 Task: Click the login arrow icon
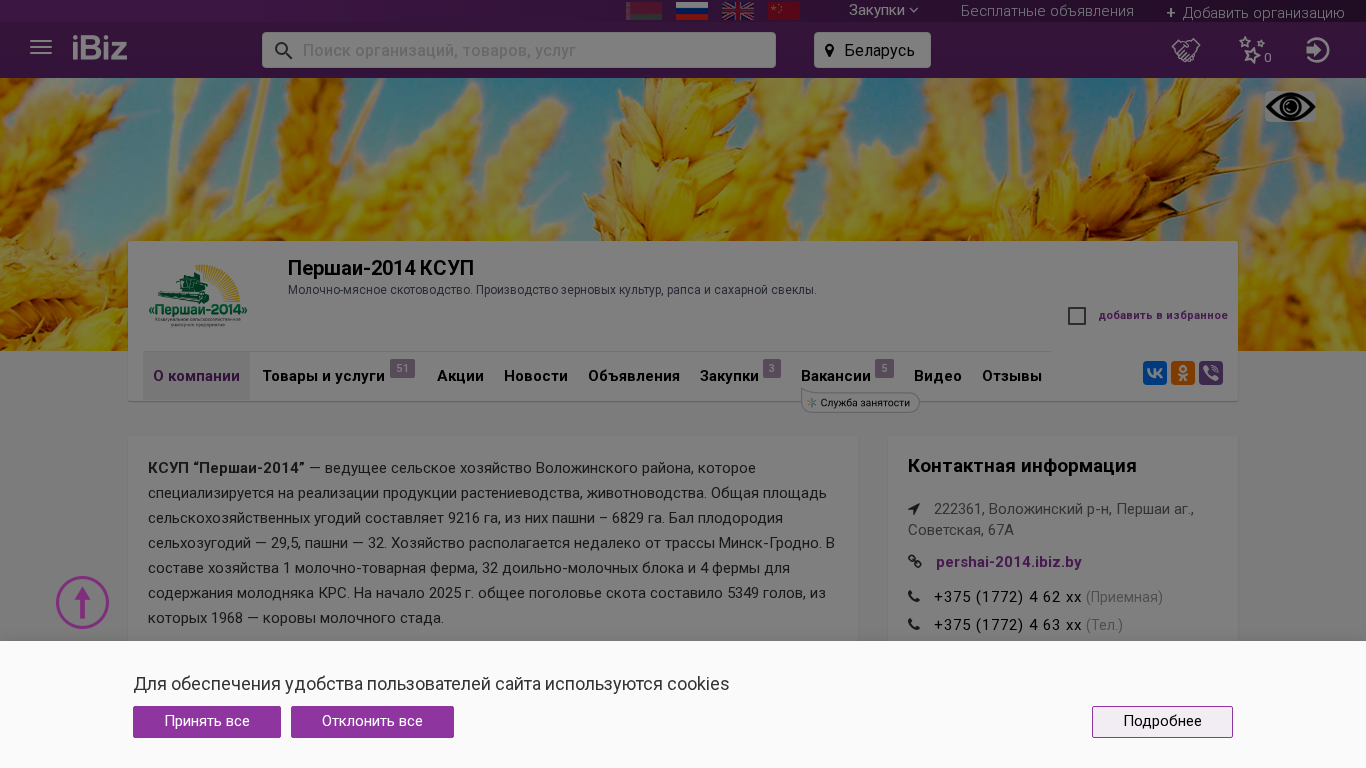1318,50
